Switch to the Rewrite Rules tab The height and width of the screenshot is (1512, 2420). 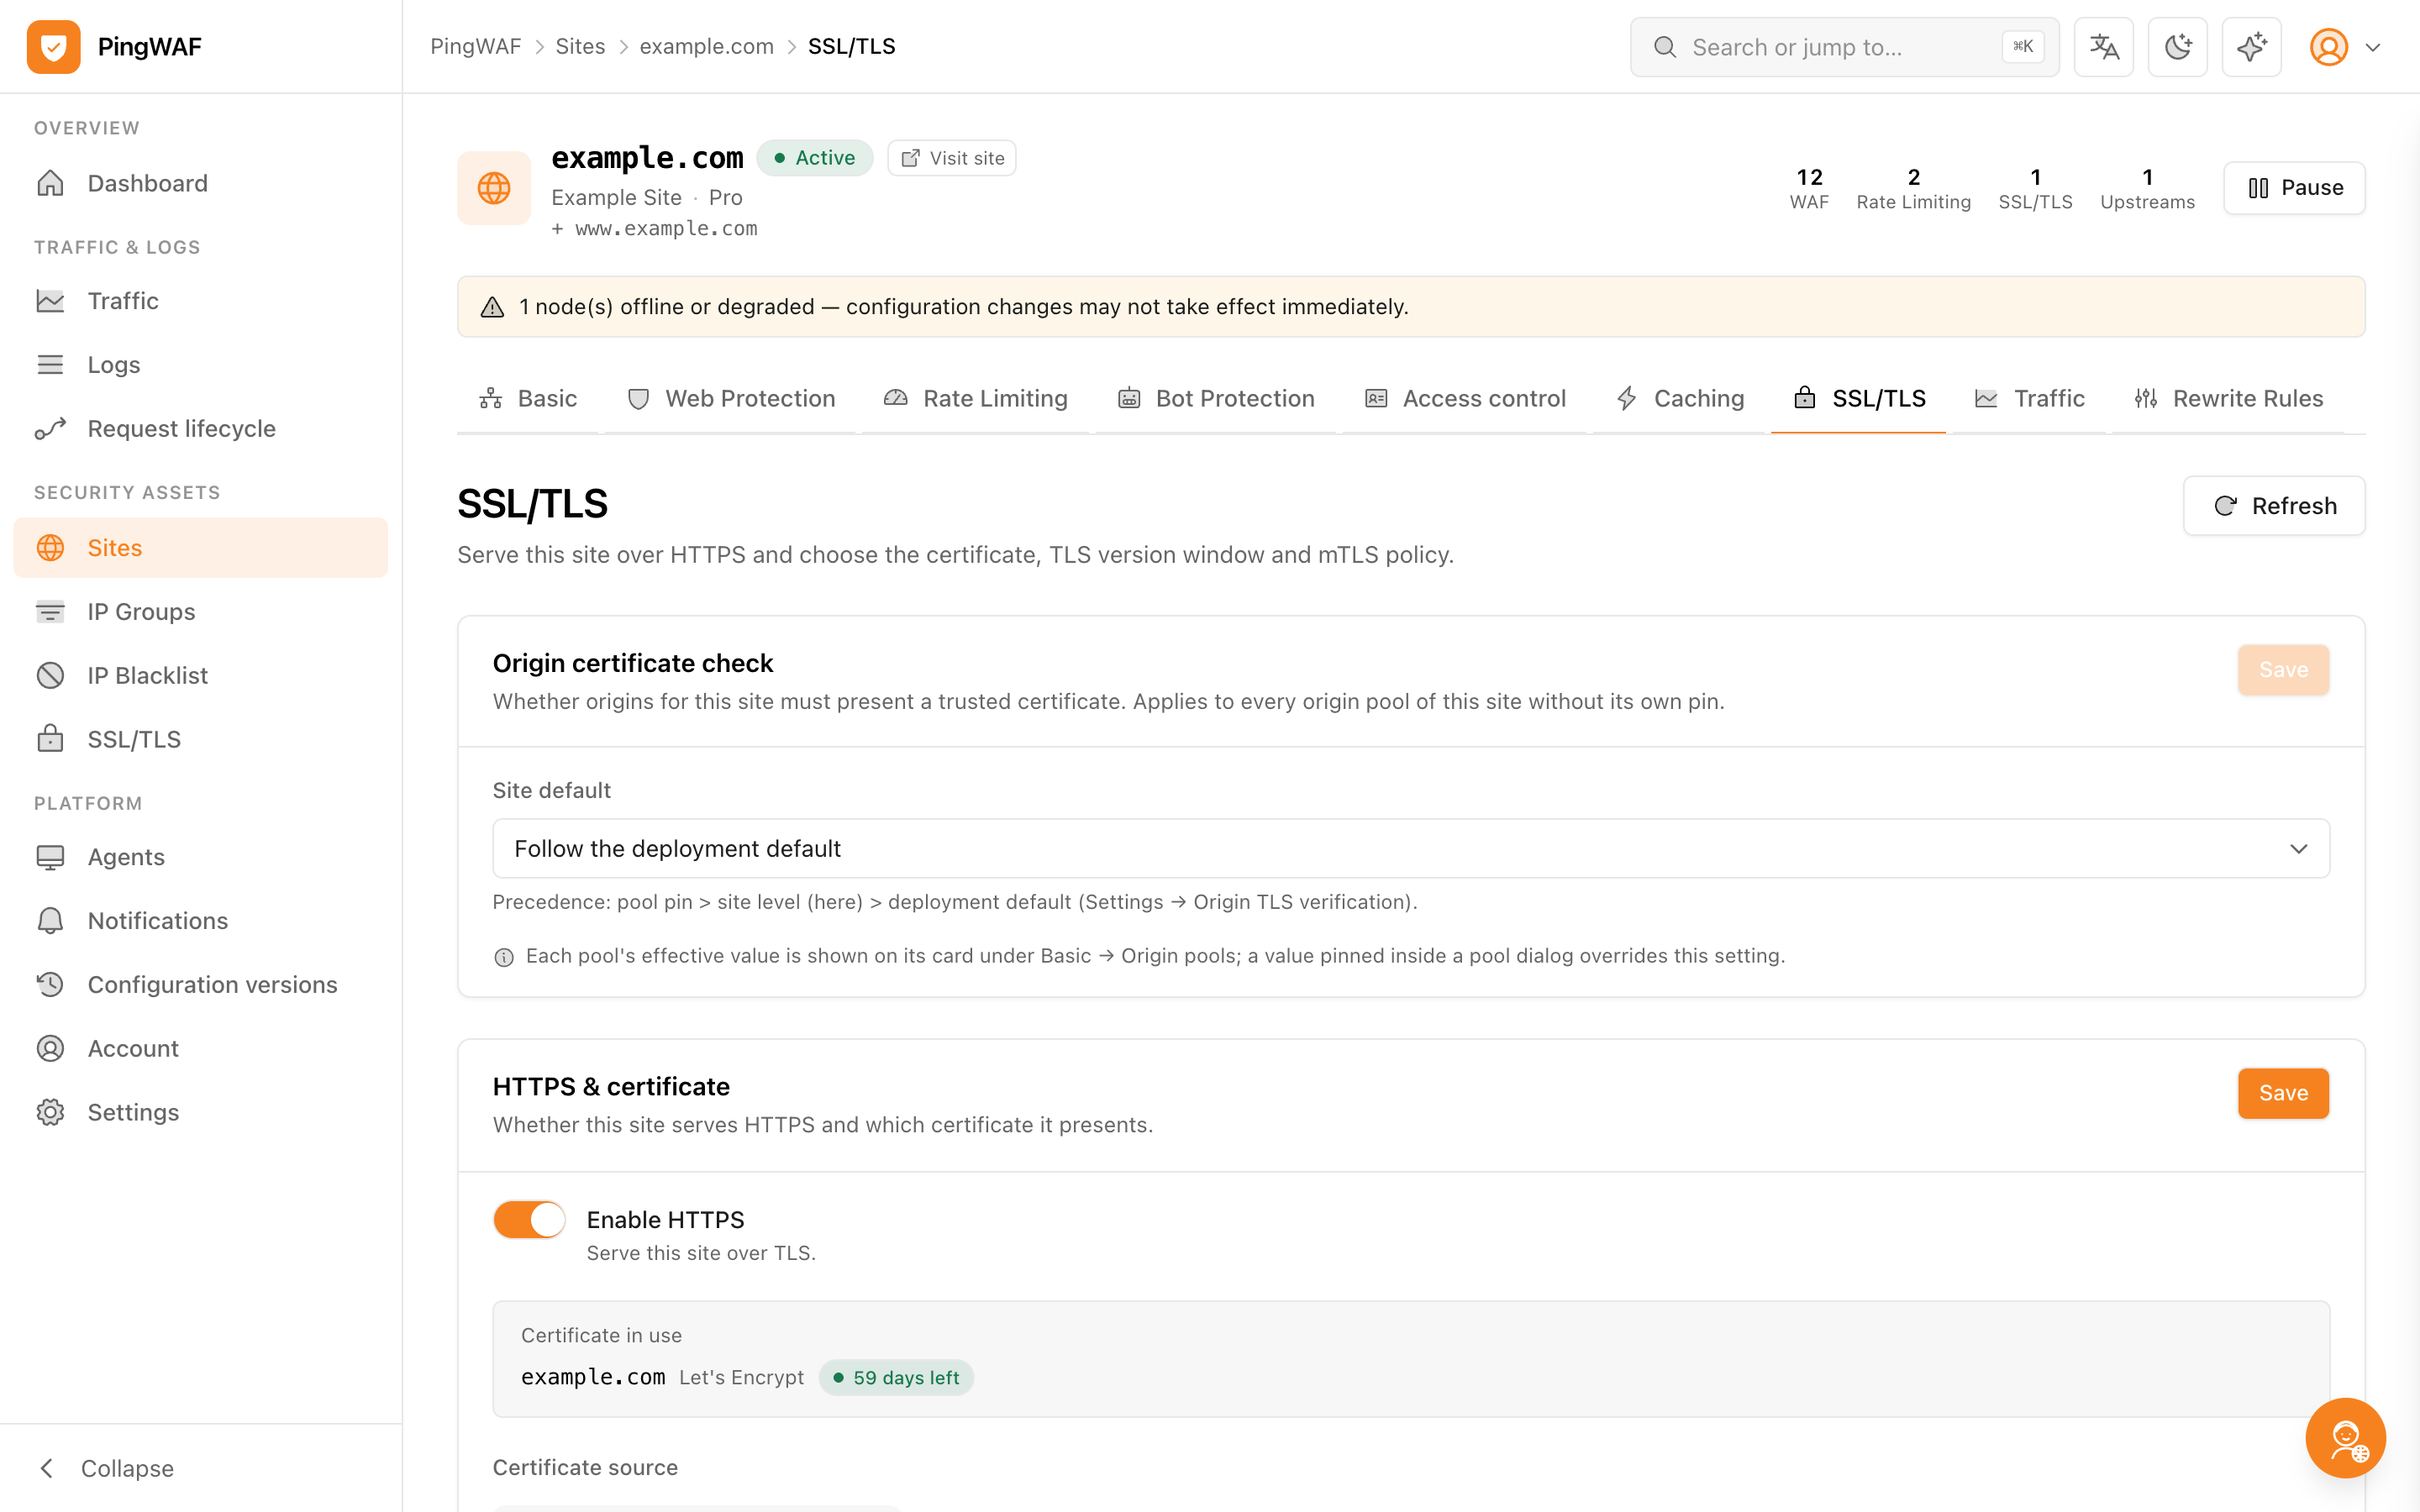point(2228,398)
